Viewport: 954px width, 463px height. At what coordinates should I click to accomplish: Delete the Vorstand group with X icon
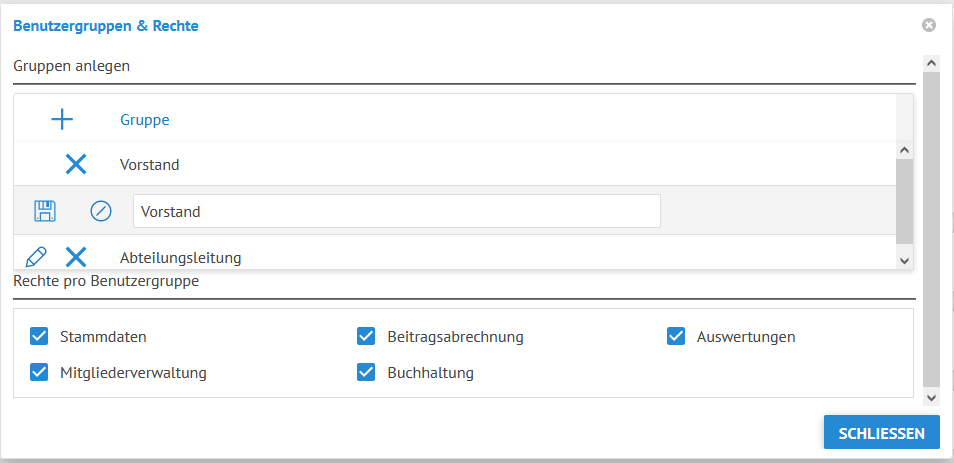tap(76, 164)
